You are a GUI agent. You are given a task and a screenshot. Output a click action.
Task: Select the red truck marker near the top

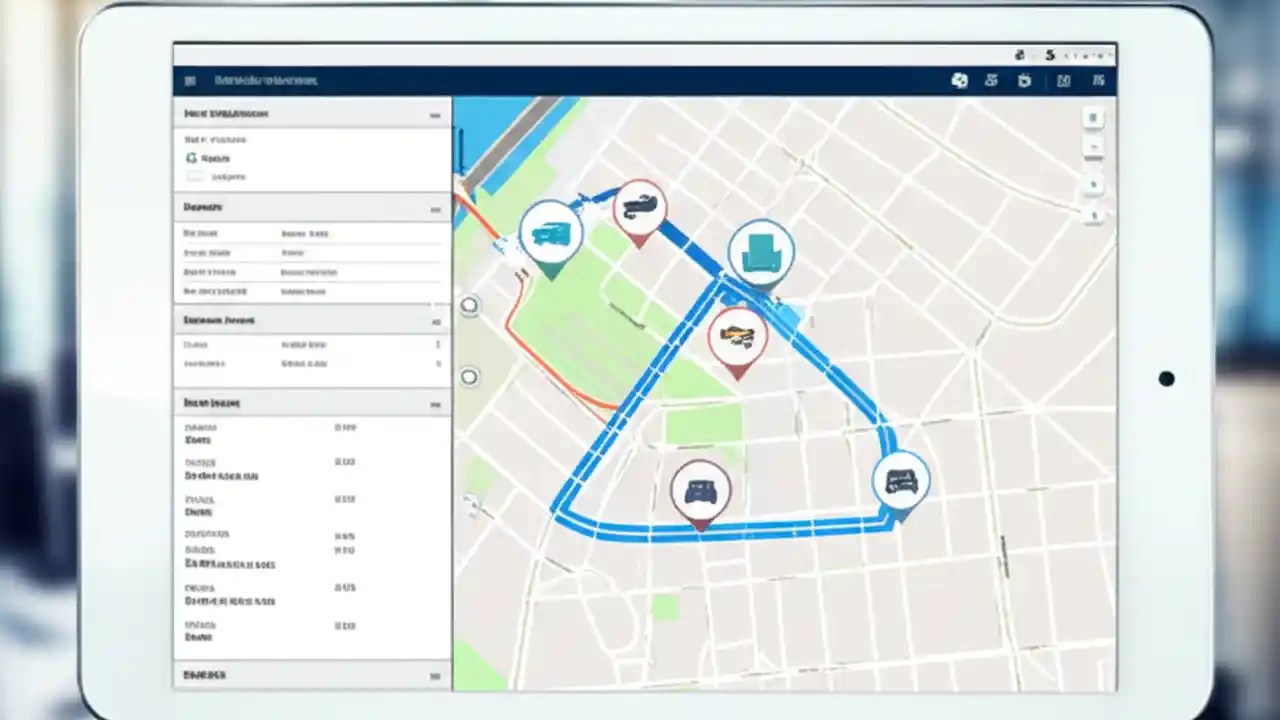[x=640, y=205]
